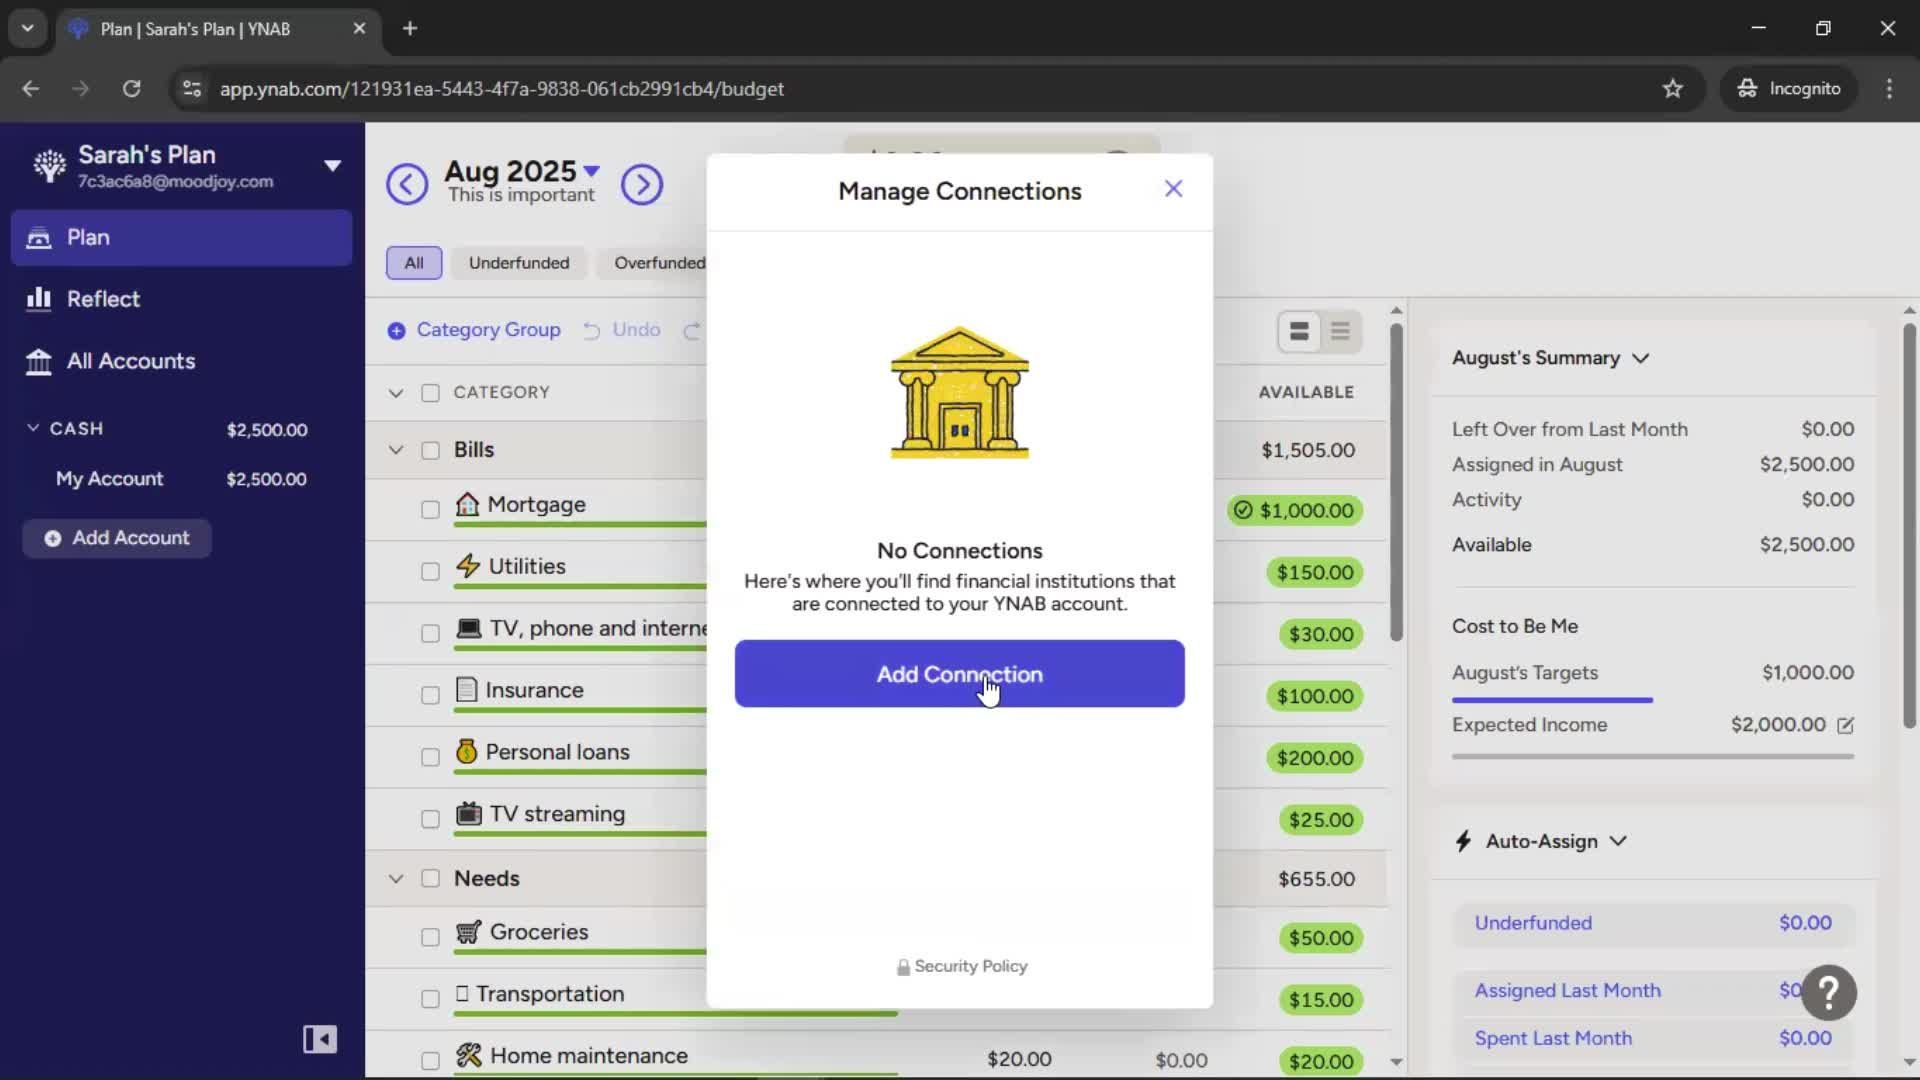
Task: Check the Needs group checkbox
Action: click(x=430, y=879)
